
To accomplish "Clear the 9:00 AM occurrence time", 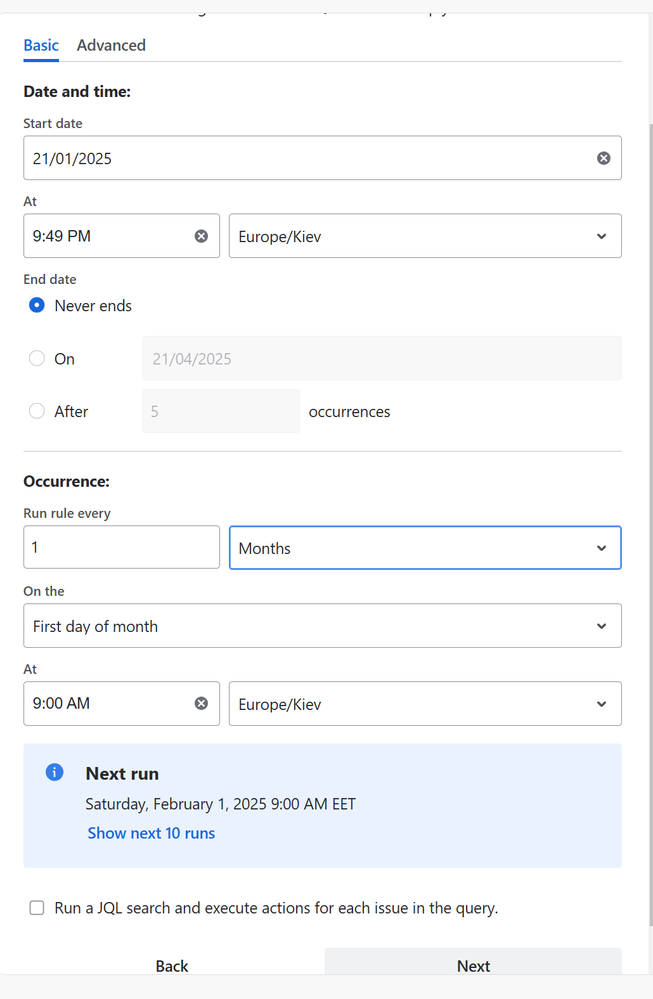I will coord(201,703).
